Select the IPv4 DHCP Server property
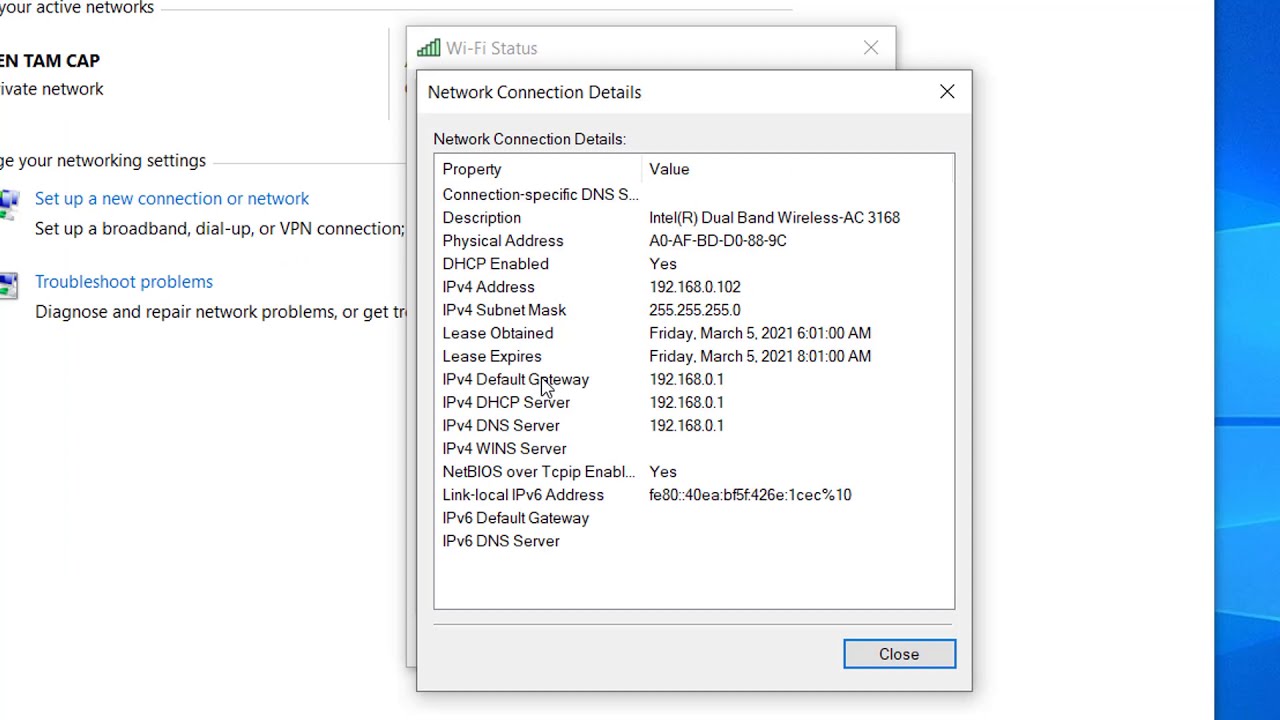Viewport: 1280px width, 720px height. tap(506, 402)
